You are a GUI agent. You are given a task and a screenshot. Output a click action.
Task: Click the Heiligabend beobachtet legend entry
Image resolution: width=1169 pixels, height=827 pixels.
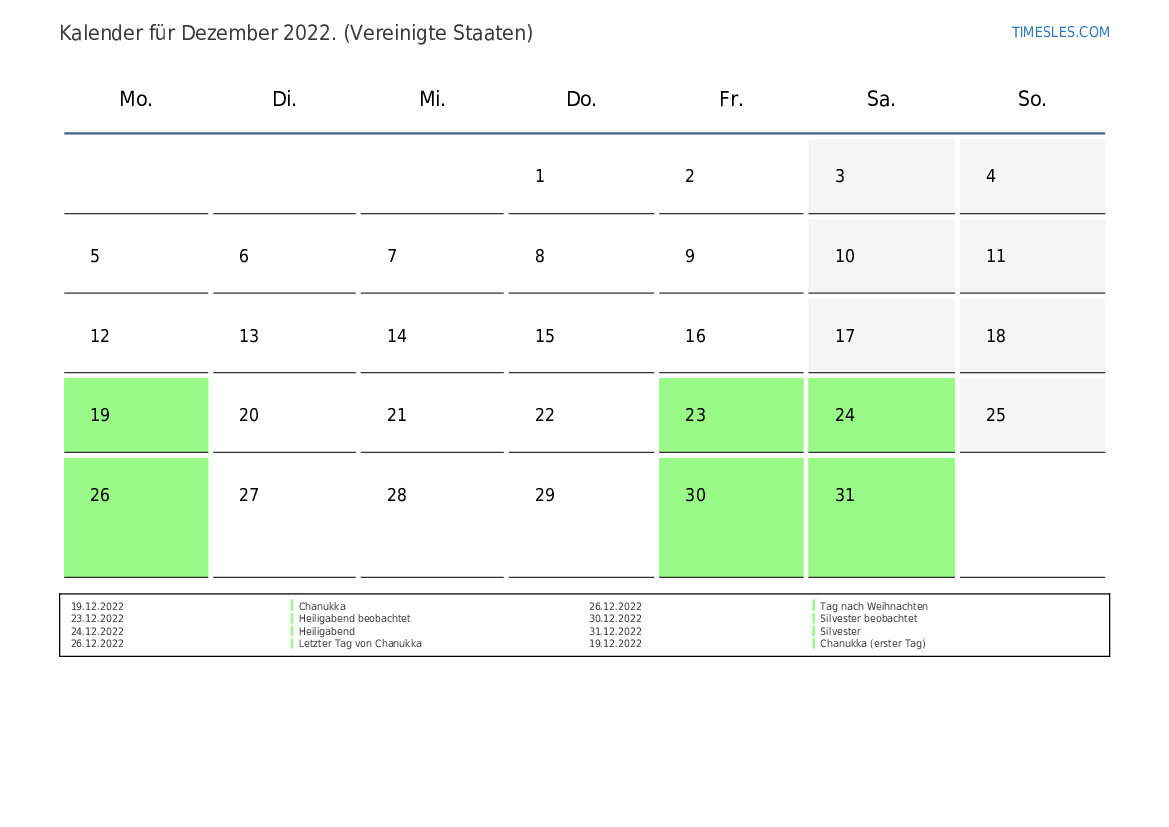click(x=354, y=619)
